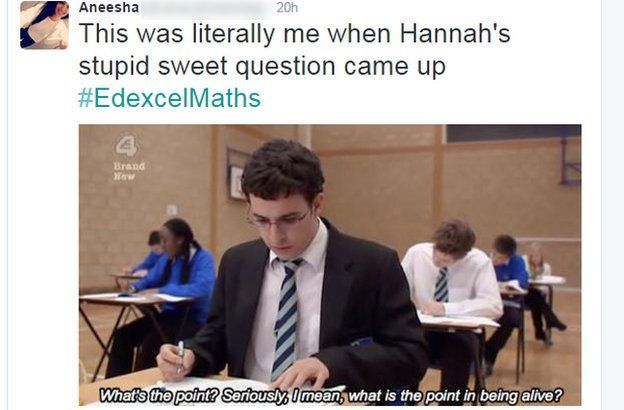Click the folding exam desk on the left
This screenshot has height=410, width=624.
pos(135,330)
